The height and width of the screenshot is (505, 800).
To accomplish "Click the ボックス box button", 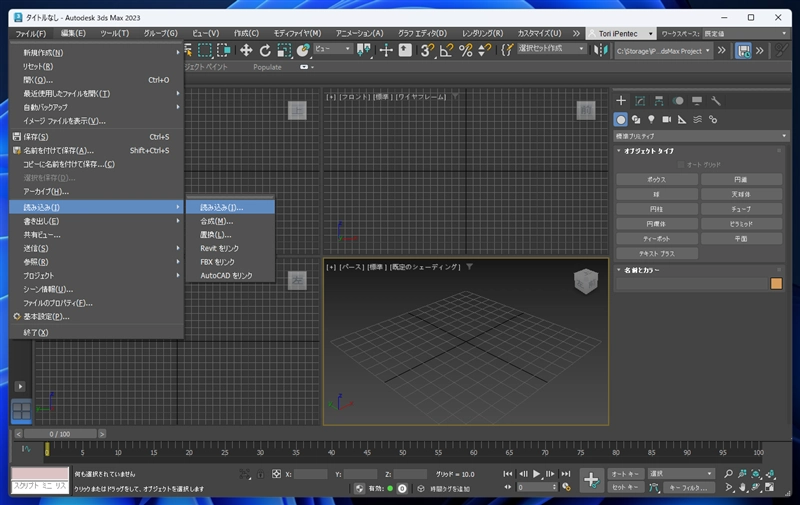I will tap(656, 179).
